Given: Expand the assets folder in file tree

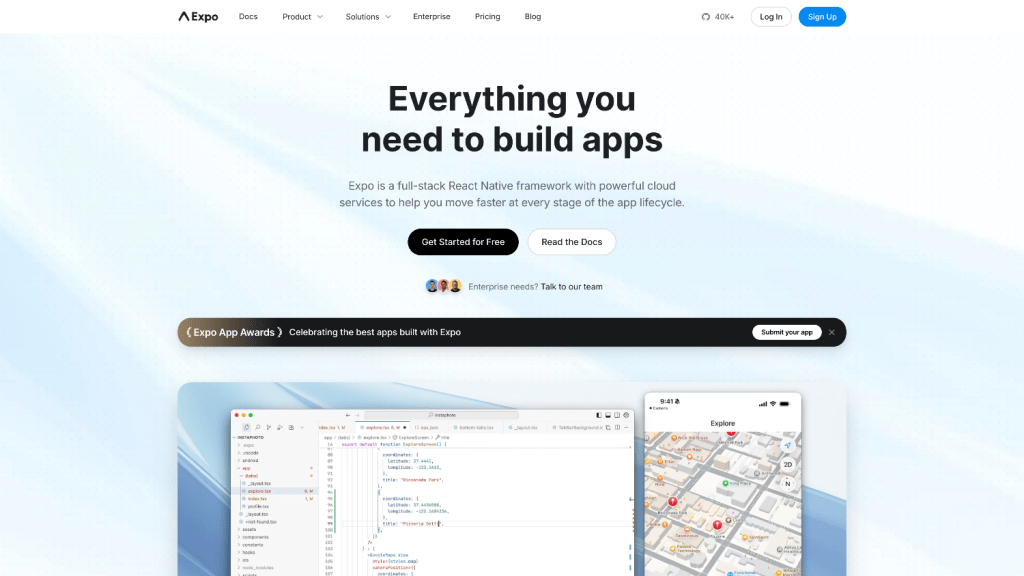Looking at the screenshot, I should (x=249, y=530).
